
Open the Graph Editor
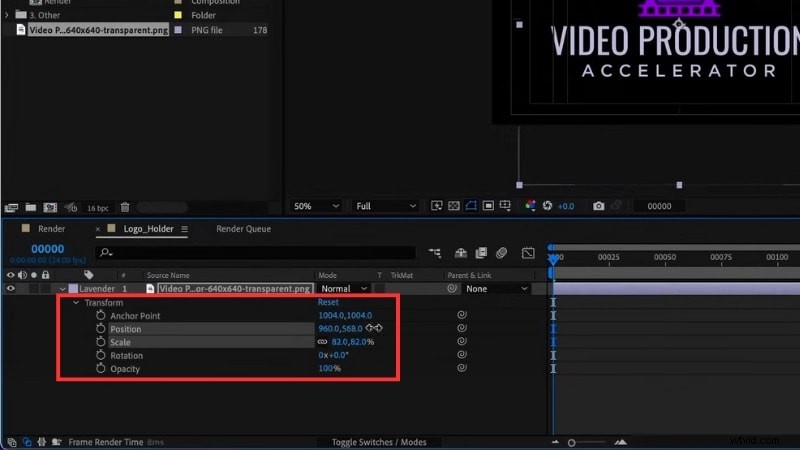pyautogui.click(x=528, y=253)
